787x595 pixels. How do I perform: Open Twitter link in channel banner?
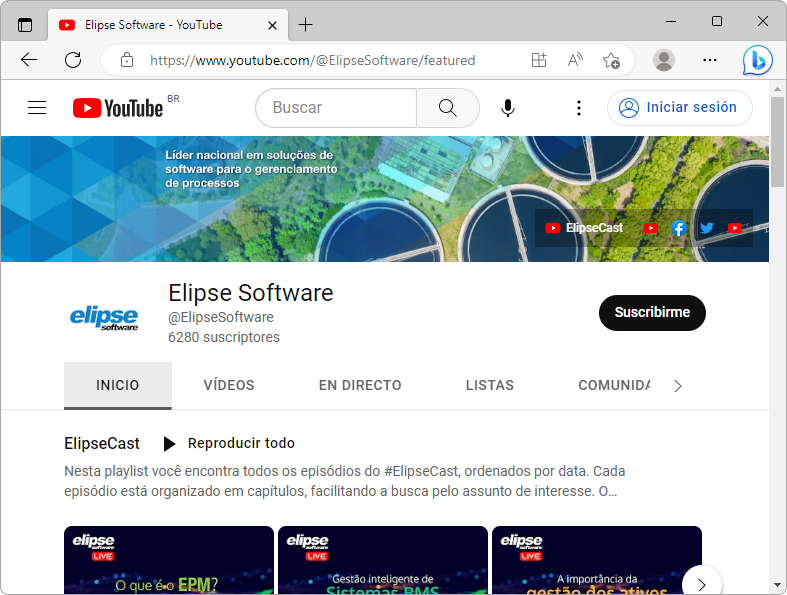coord(707,228)
